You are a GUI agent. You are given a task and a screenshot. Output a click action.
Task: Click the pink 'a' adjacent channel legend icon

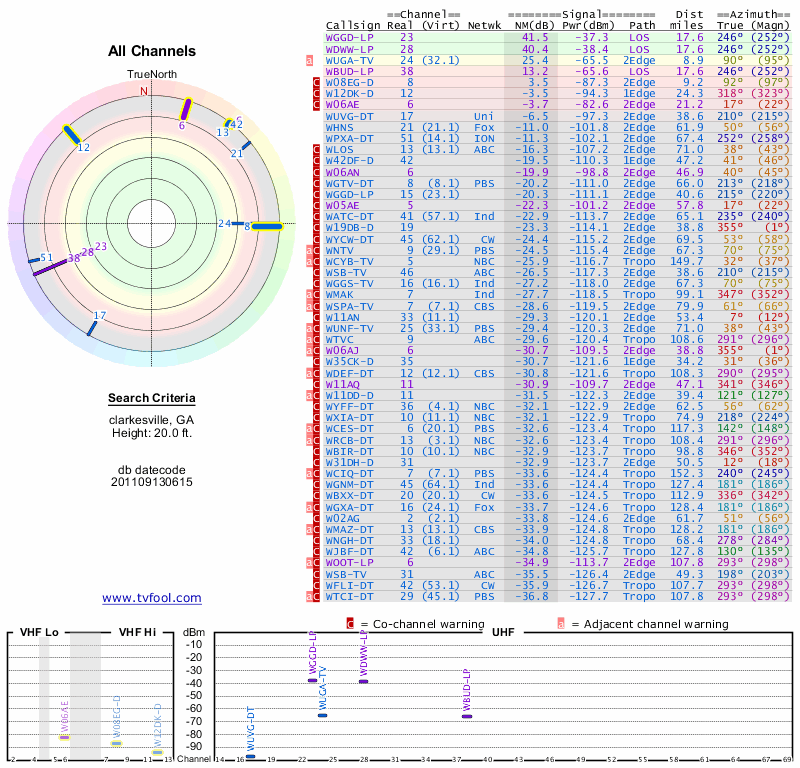(561, 624)
